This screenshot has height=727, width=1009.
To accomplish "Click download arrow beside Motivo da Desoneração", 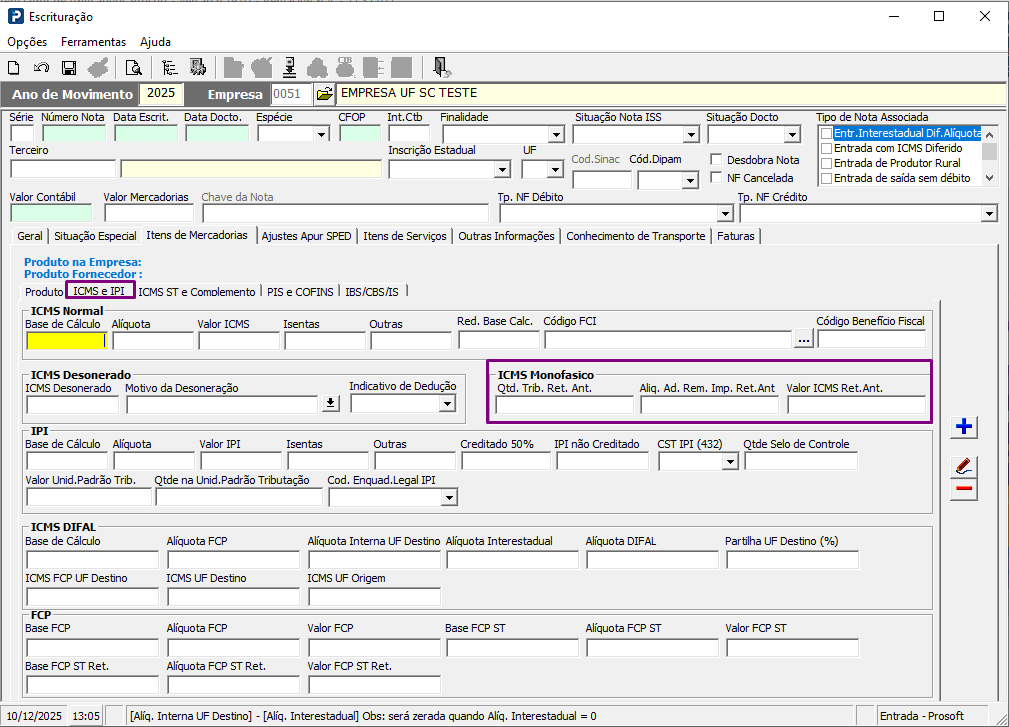I will (330, 403).
